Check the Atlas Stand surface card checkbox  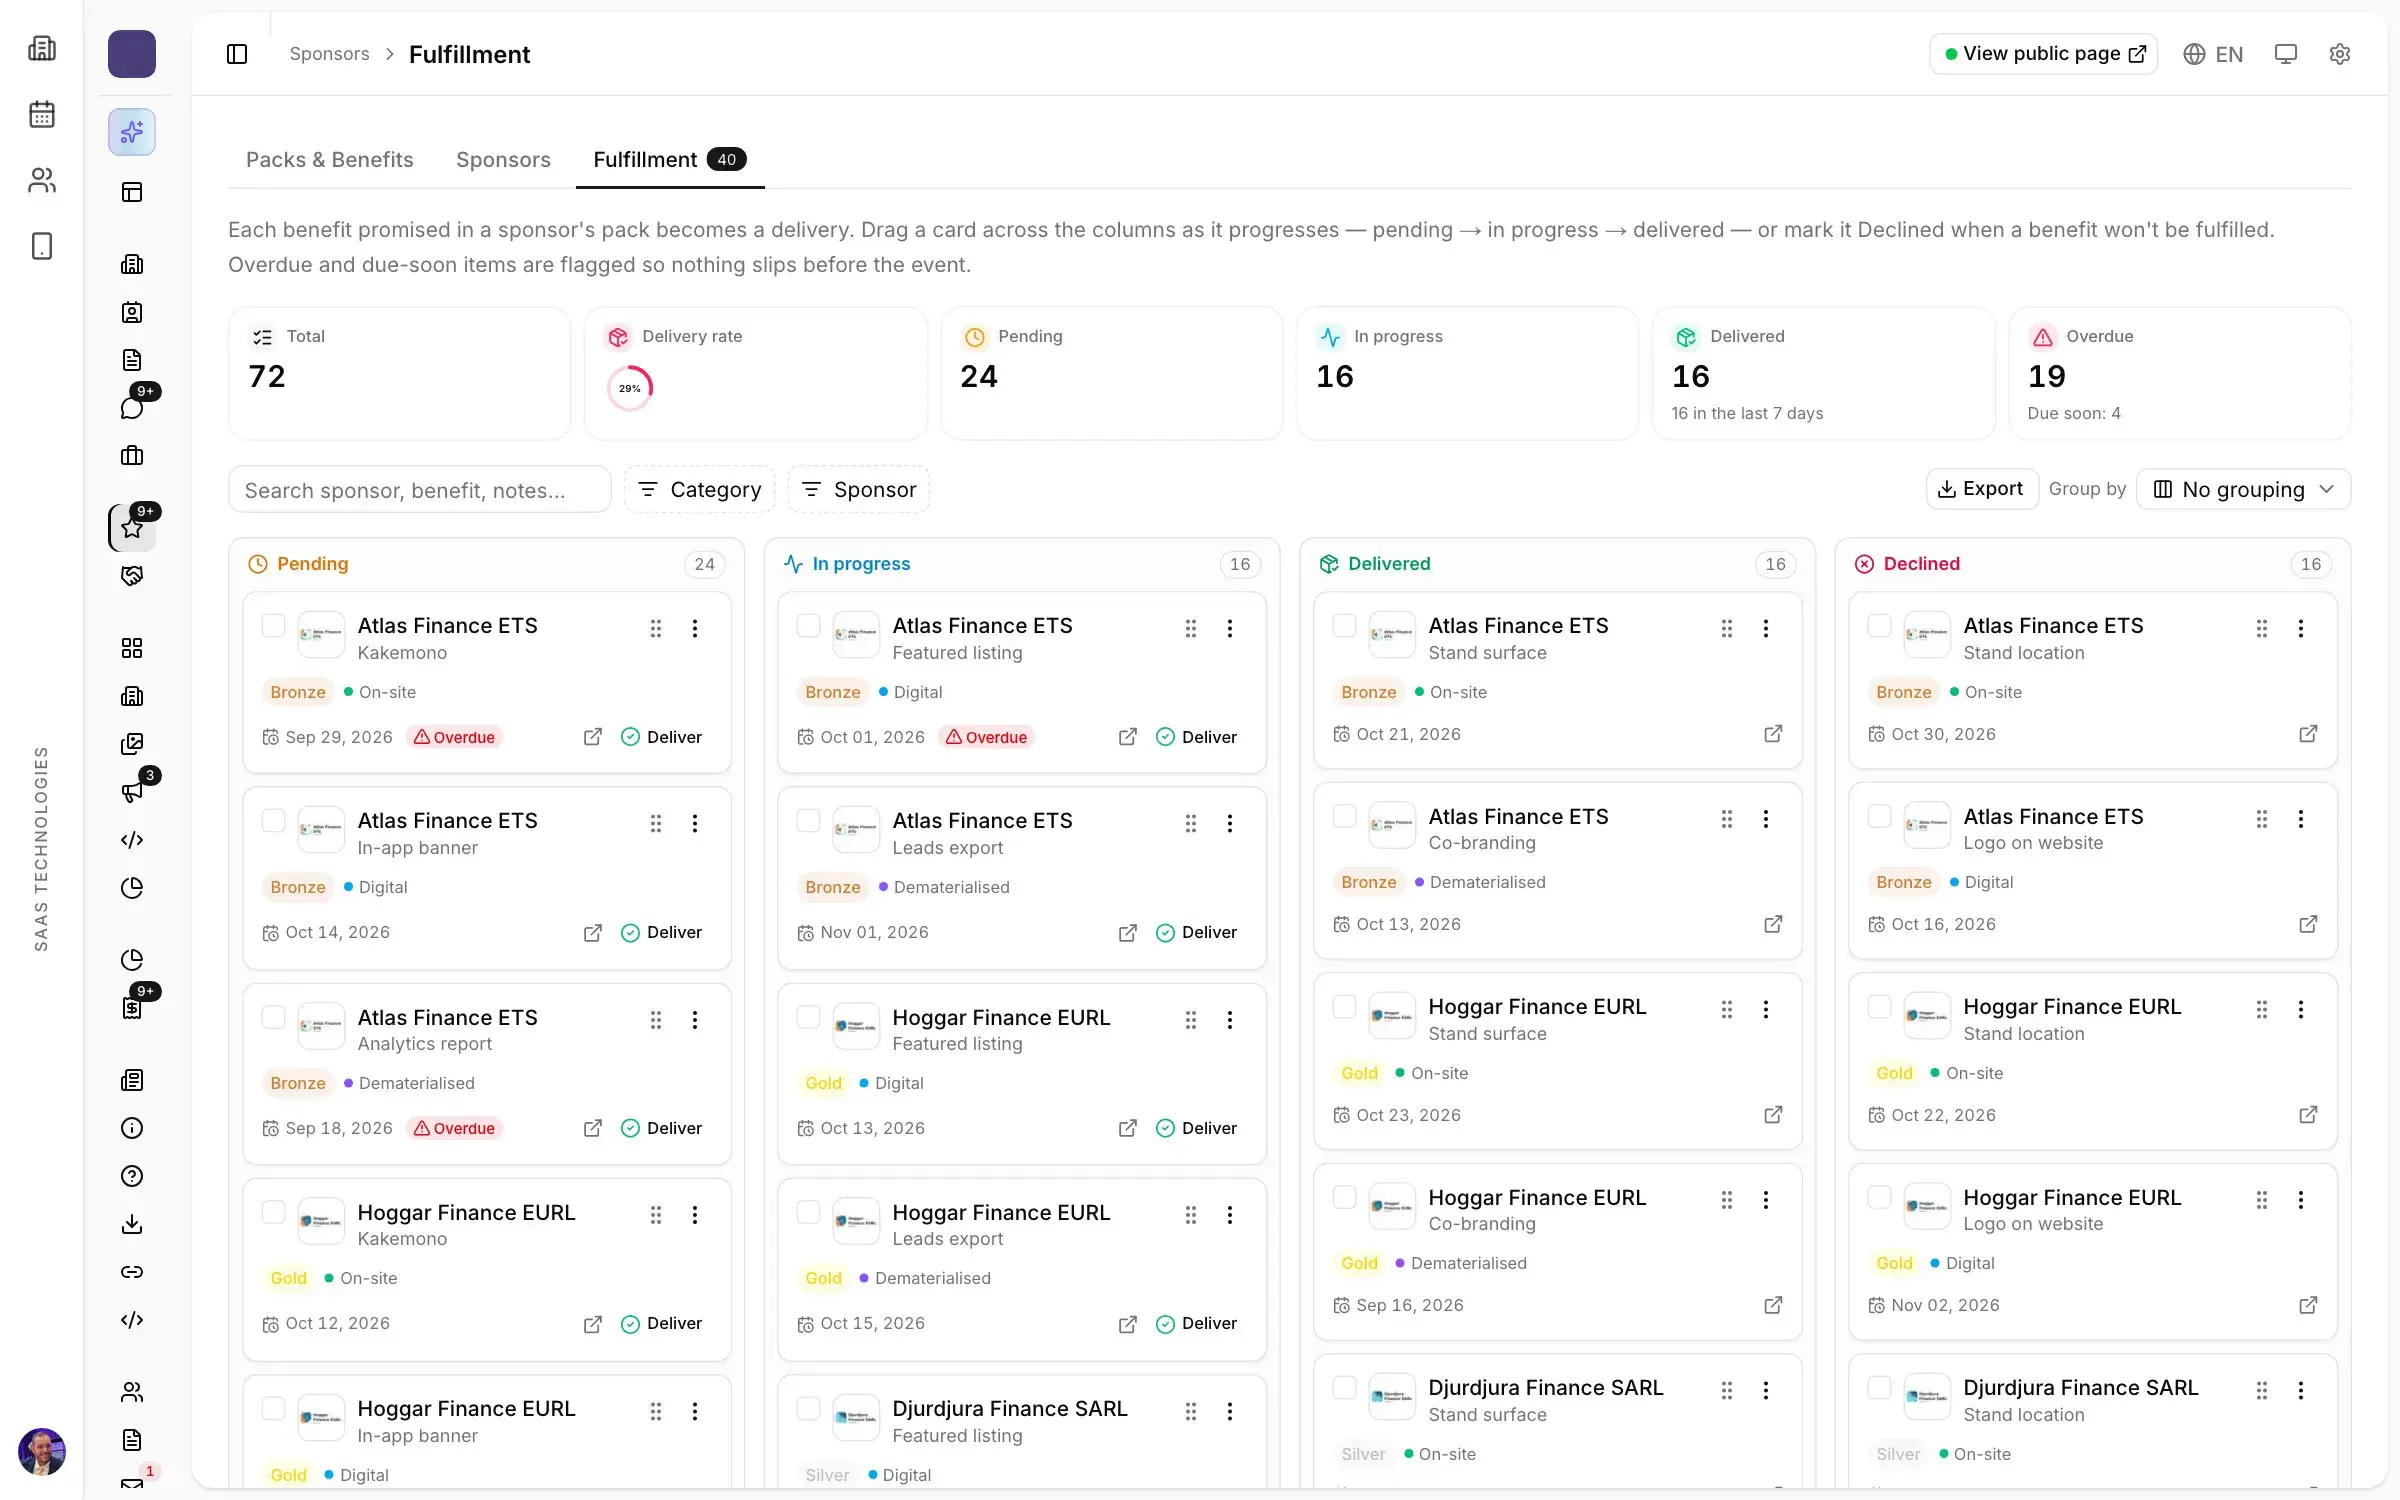tap(1344, 626)
